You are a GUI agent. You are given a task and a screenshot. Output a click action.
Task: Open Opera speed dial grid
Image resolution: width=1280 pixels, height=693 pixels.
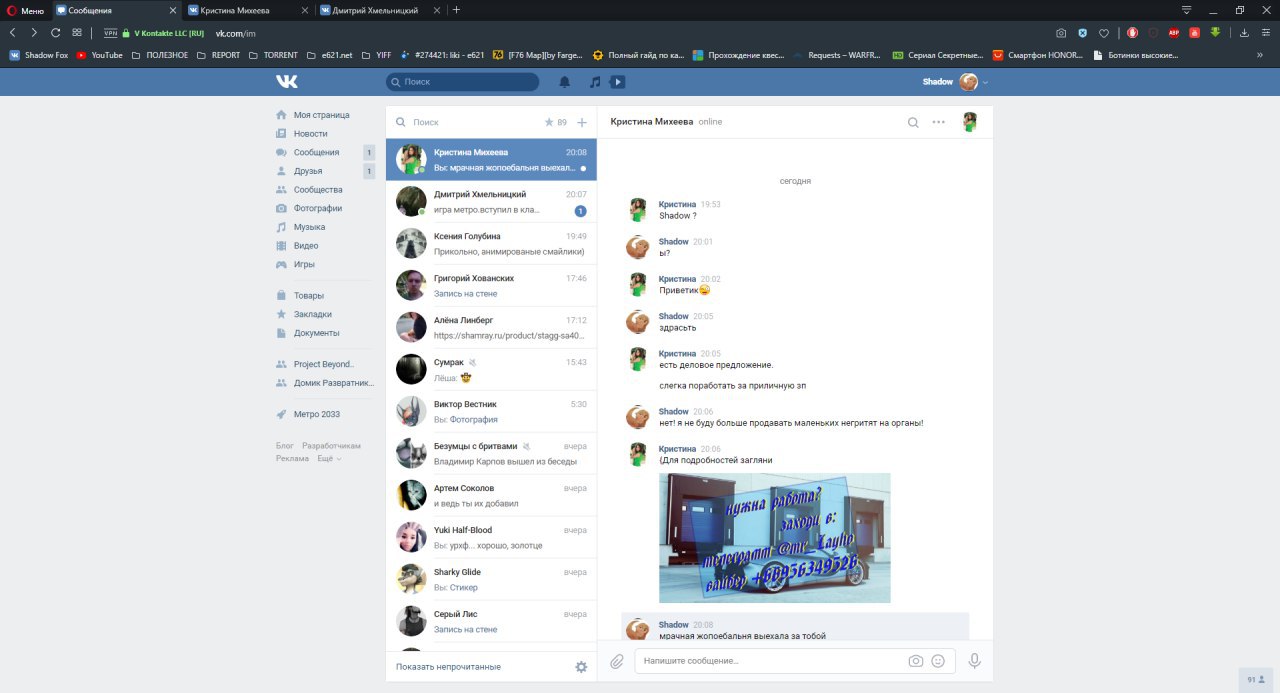[x=76, y=32]
